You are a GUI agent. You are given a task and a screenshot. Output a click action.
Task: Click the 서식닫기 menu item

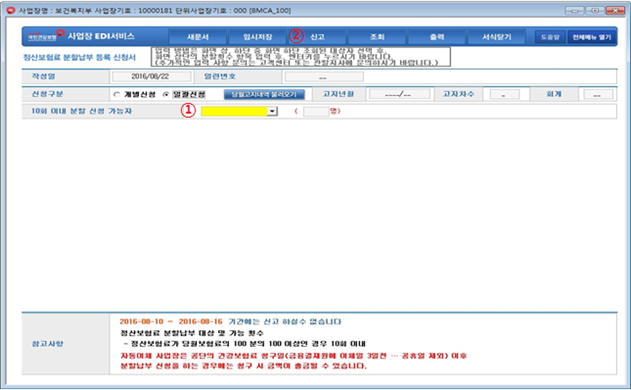[497, 37]
